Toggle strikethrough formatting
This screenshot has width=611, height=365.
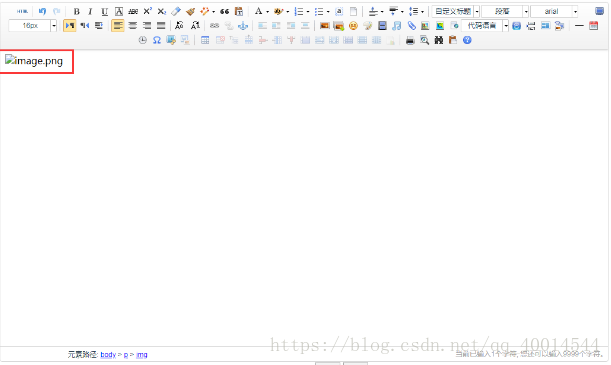point(133,11)
